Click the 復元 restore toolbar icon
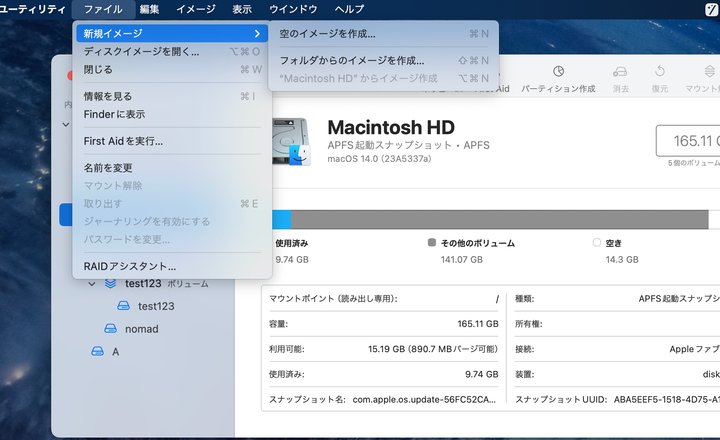720x440 pixels. 660,71
